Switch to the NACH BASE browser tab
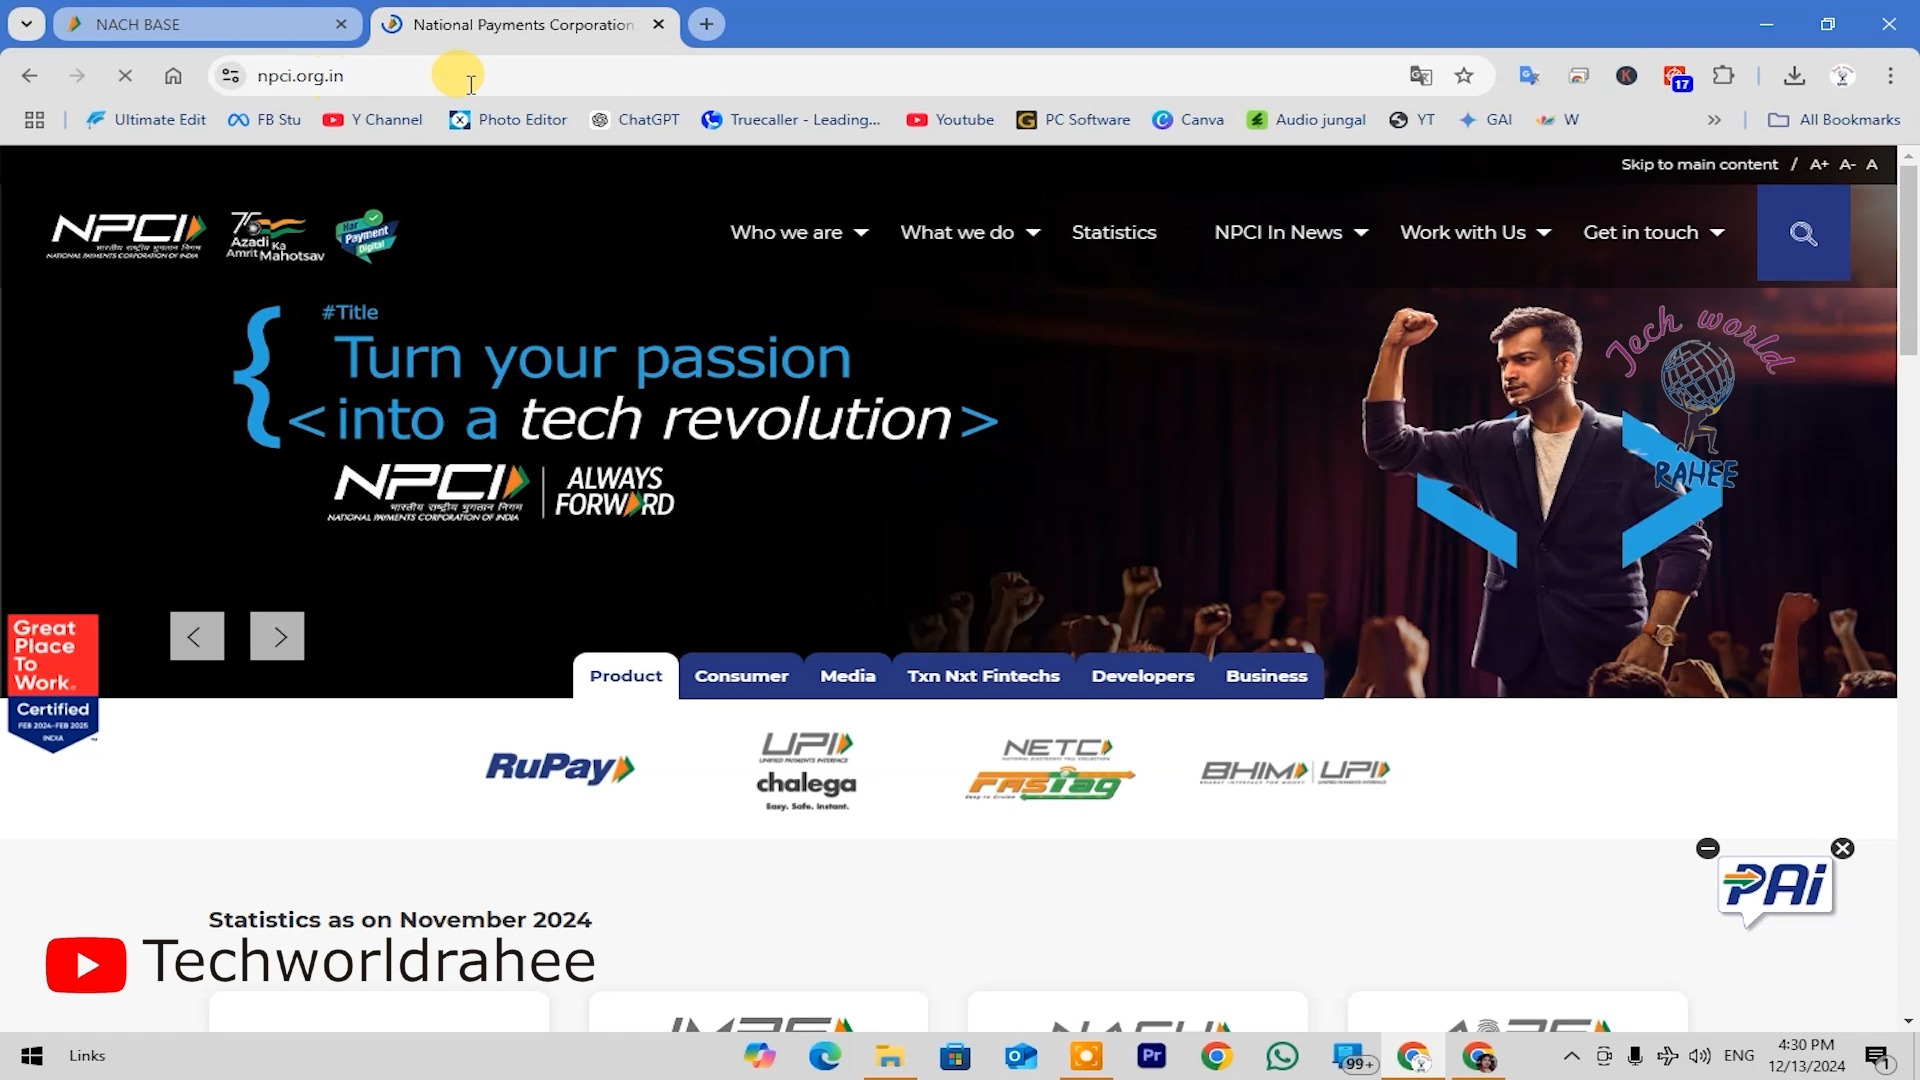The width and height of the screenshot is (1920, 1080). (x=208, y=25)
